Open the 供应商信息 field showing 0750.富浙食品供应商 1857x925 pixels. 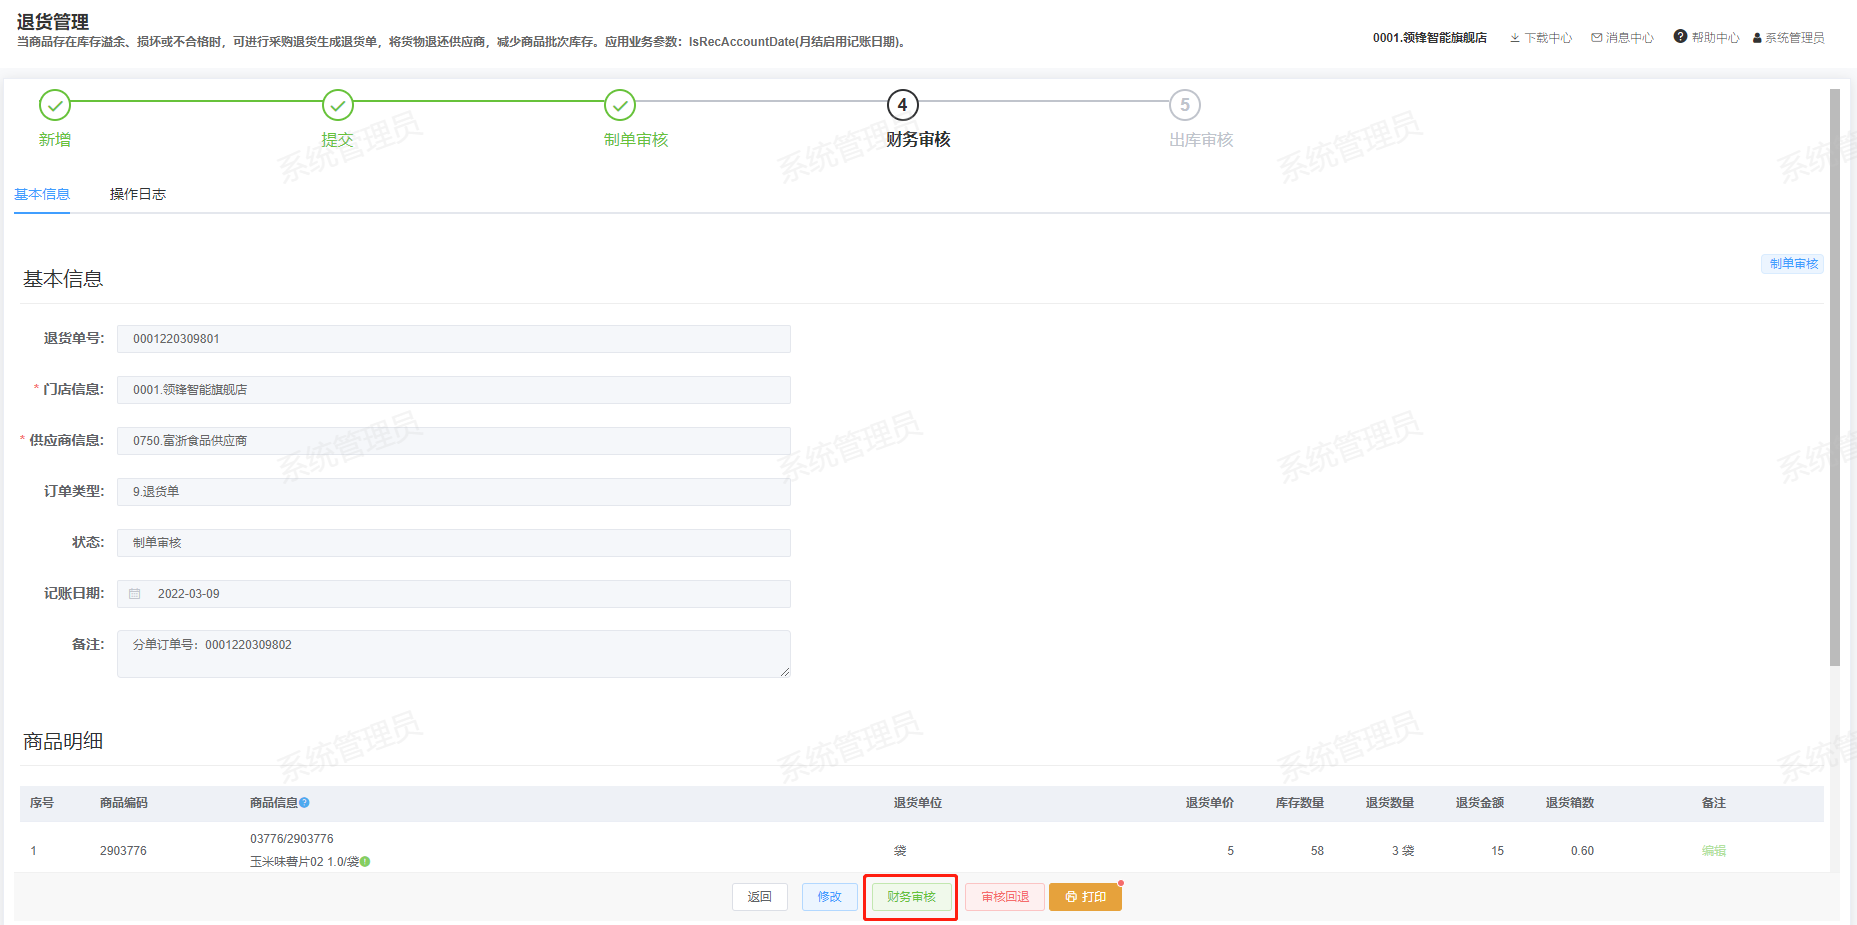point(454,441)
